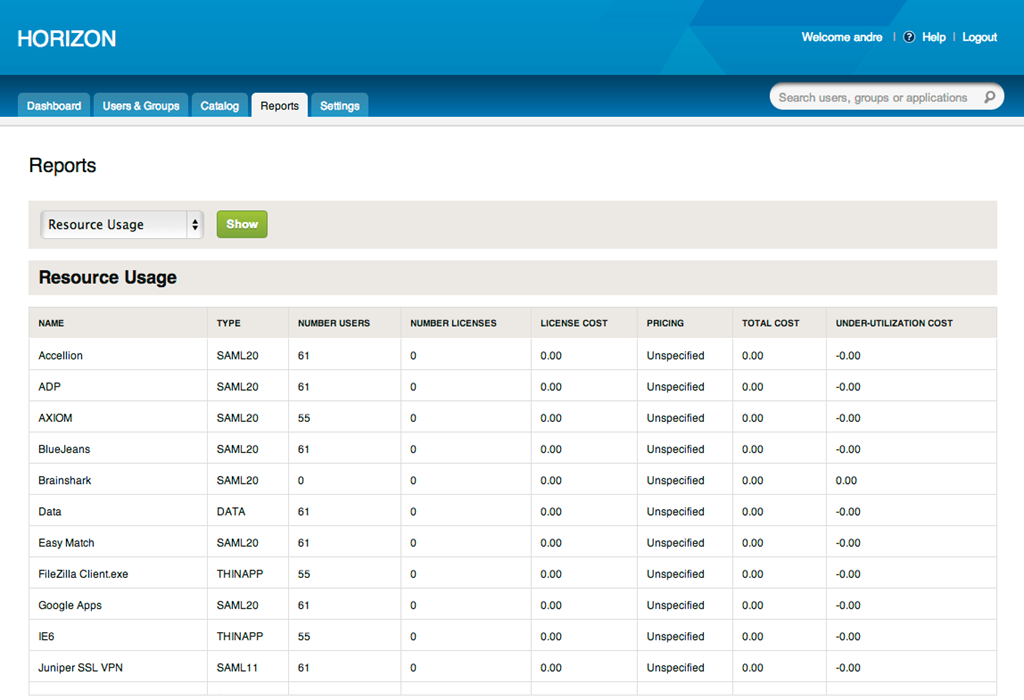The image size is (1024, 700).
Task: Click the TYPE column header
Action: tap(229, 323)
